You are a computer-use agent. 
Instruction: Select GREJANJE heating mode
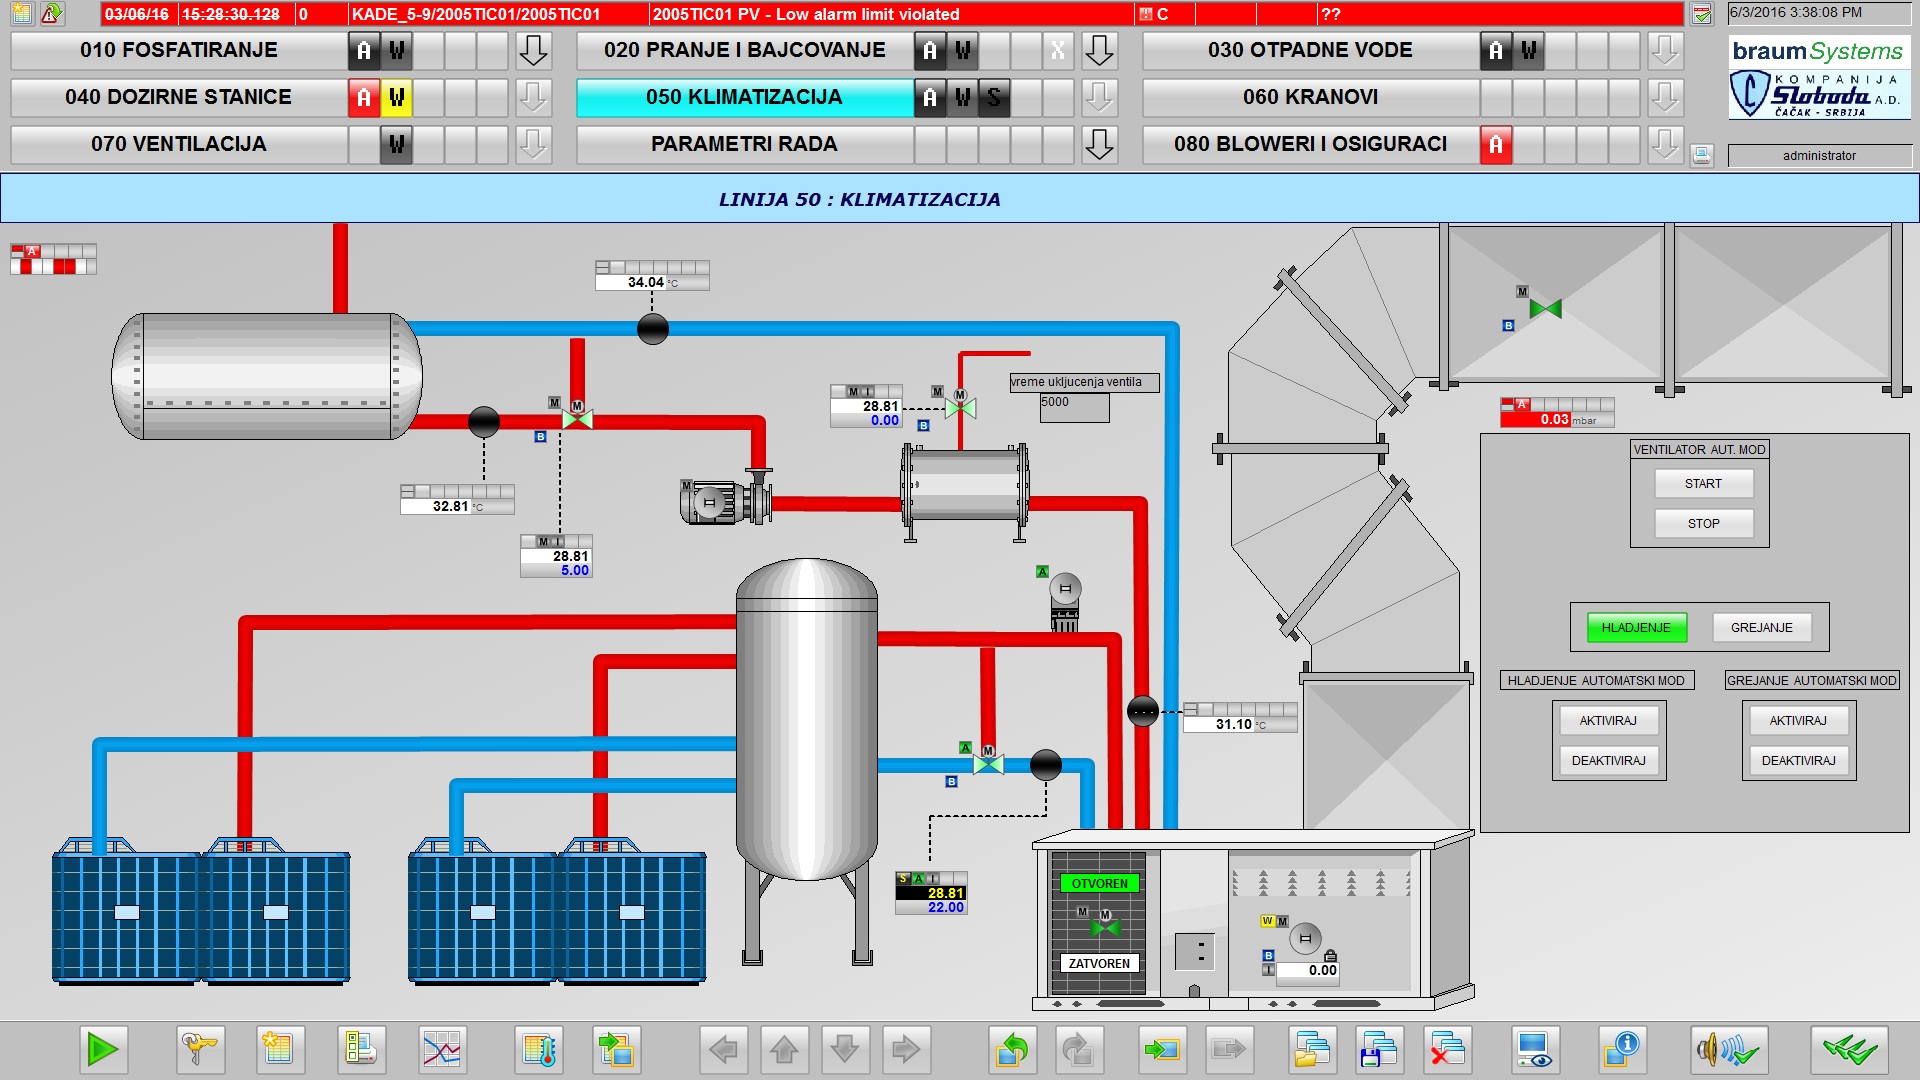tap(1761, 628)
